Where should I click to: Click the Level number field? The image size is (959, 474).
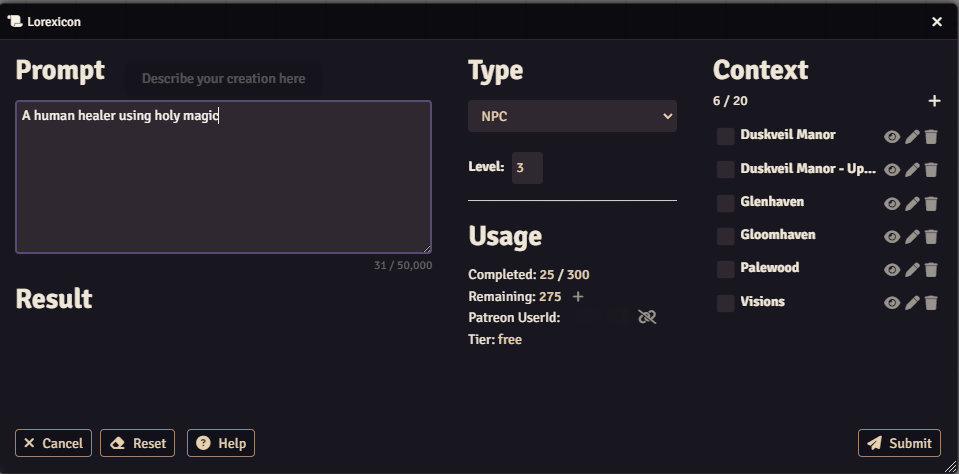pos(527,168)
